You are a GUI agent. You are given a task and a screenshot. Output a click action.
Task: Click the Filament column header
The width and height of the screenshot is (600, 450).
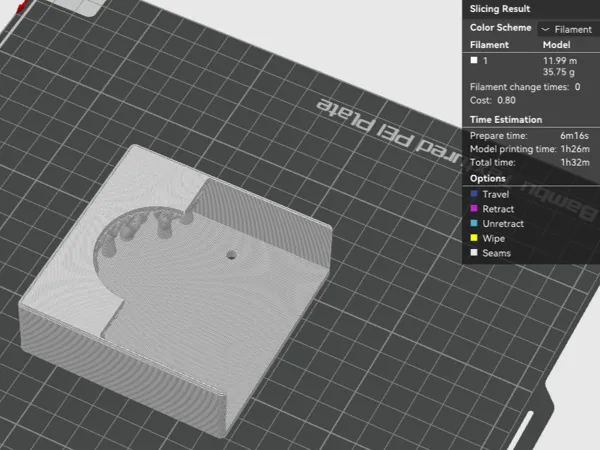[x=489, y=45]
